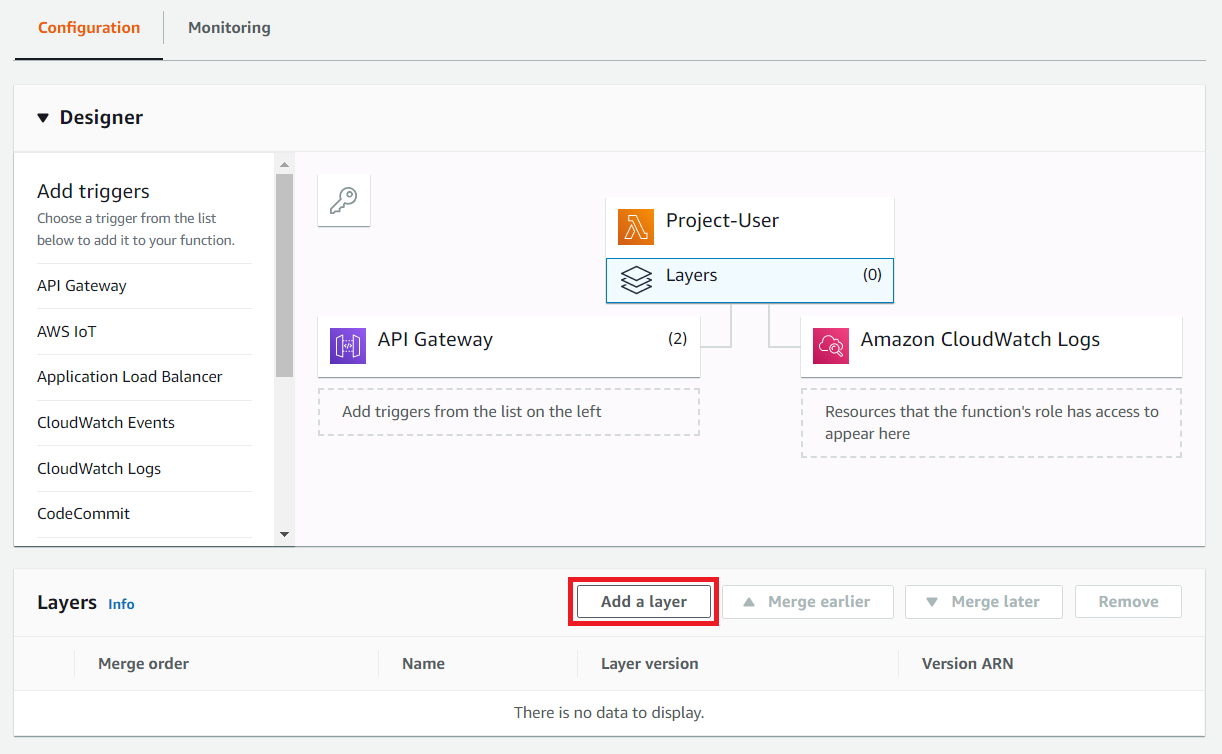Click the orange Lambda function icon

coord(636,227)
